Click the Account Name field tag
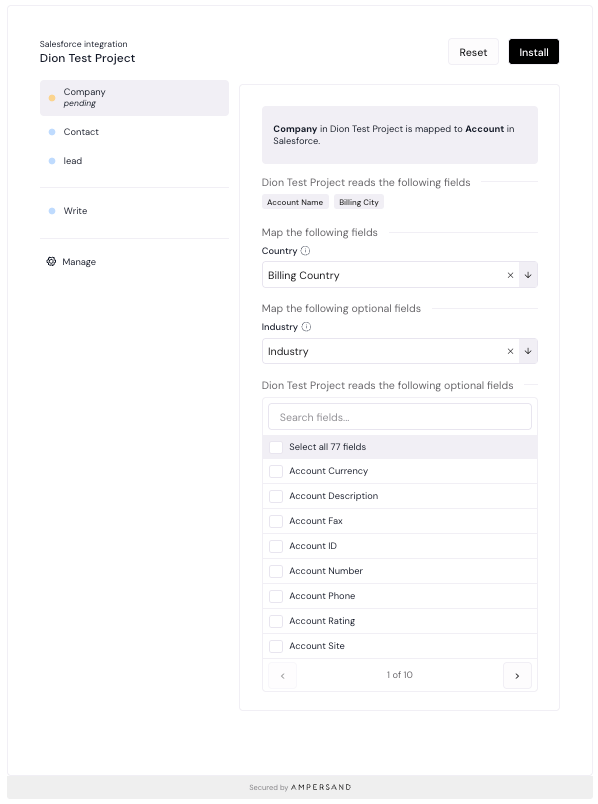The width and height of the screenshot is (598, 804). (x=295, y=202)
